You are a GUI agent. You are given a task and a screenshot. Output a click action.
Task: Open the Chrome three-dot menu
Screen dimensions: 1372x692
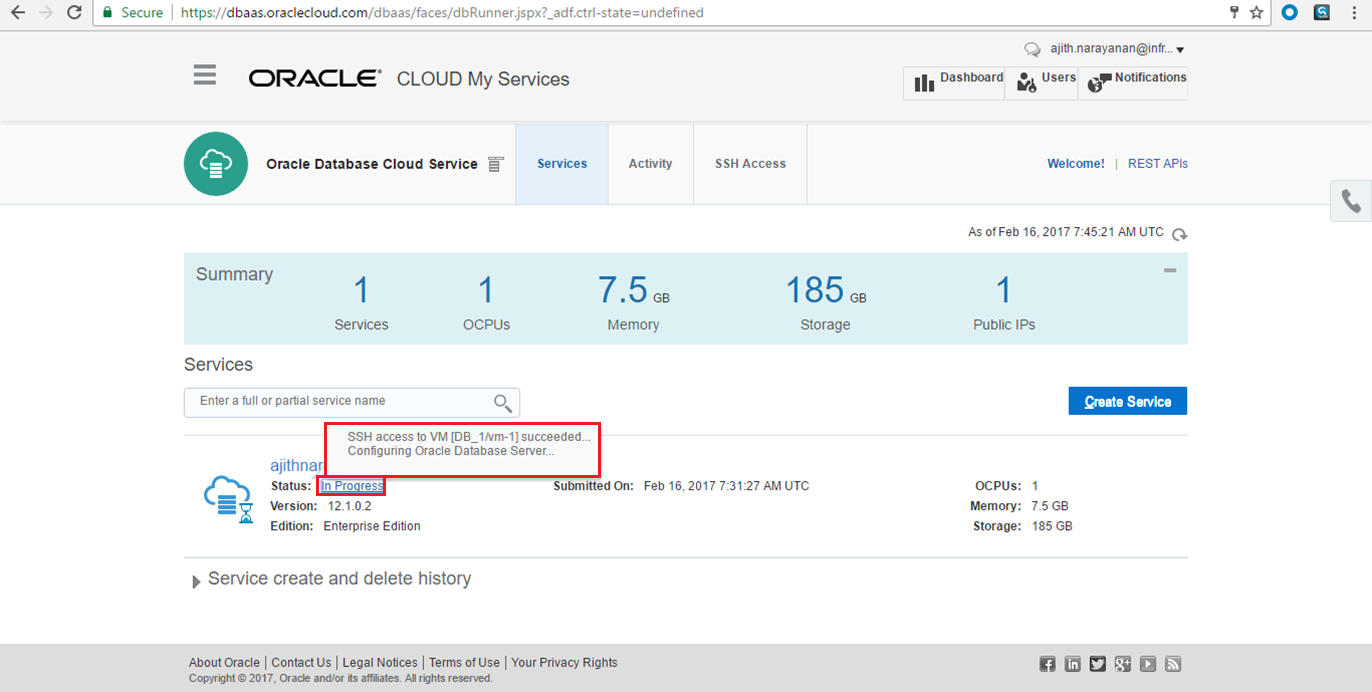[x=1354, y=13]
